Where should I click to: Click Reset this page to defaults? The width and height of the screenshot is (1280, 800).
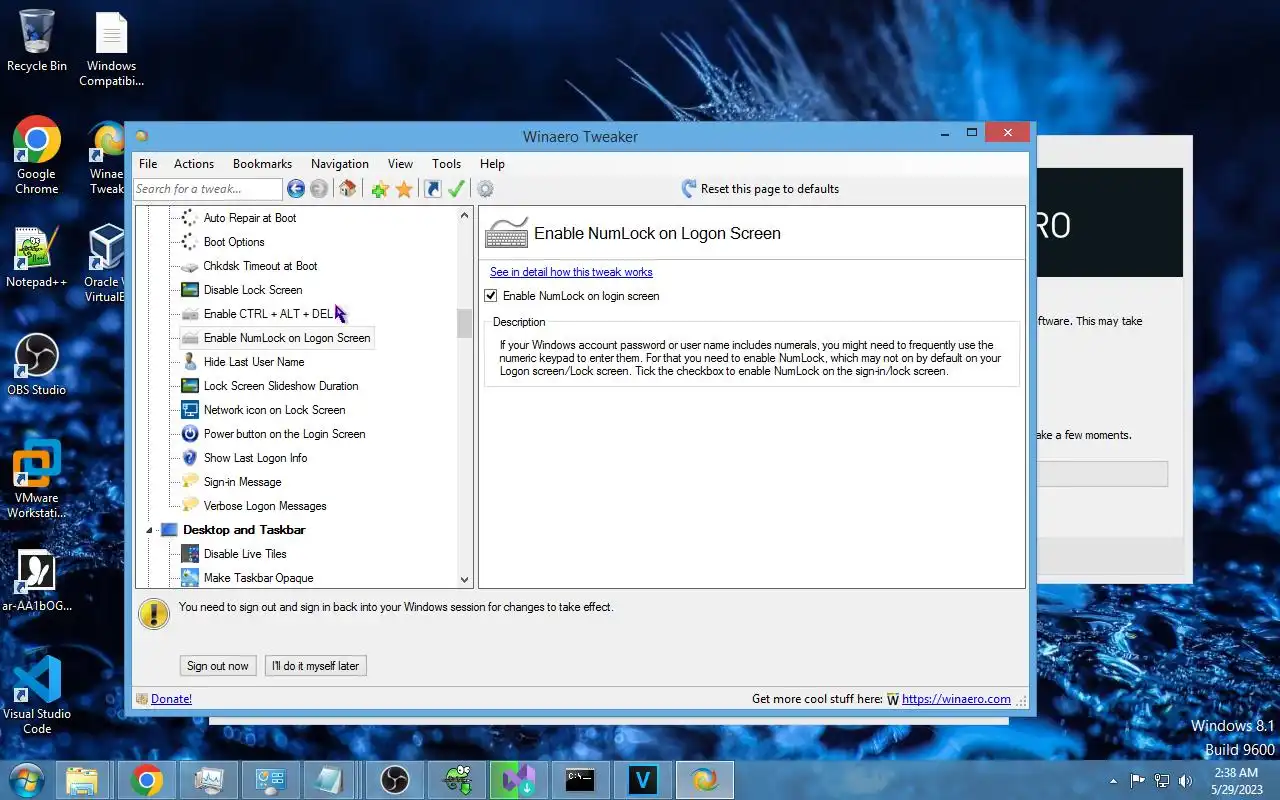[760, 189]
